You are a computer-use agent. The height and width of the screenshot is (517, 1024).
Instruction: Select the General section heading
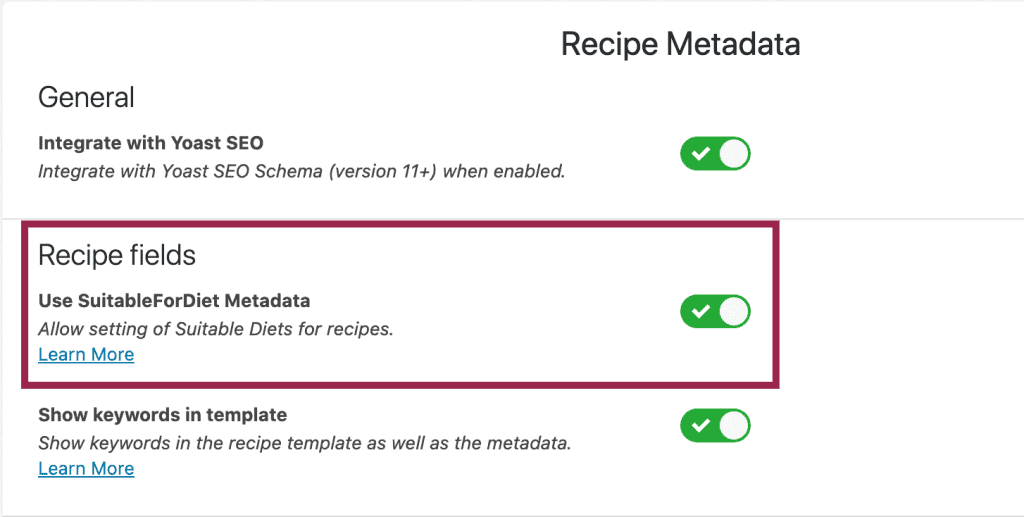point(86,98)
